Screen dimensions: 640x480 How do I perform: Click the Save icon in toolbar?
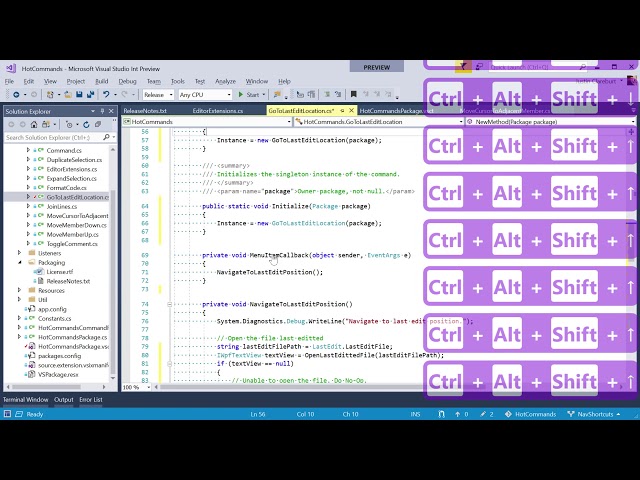point(79,95)
